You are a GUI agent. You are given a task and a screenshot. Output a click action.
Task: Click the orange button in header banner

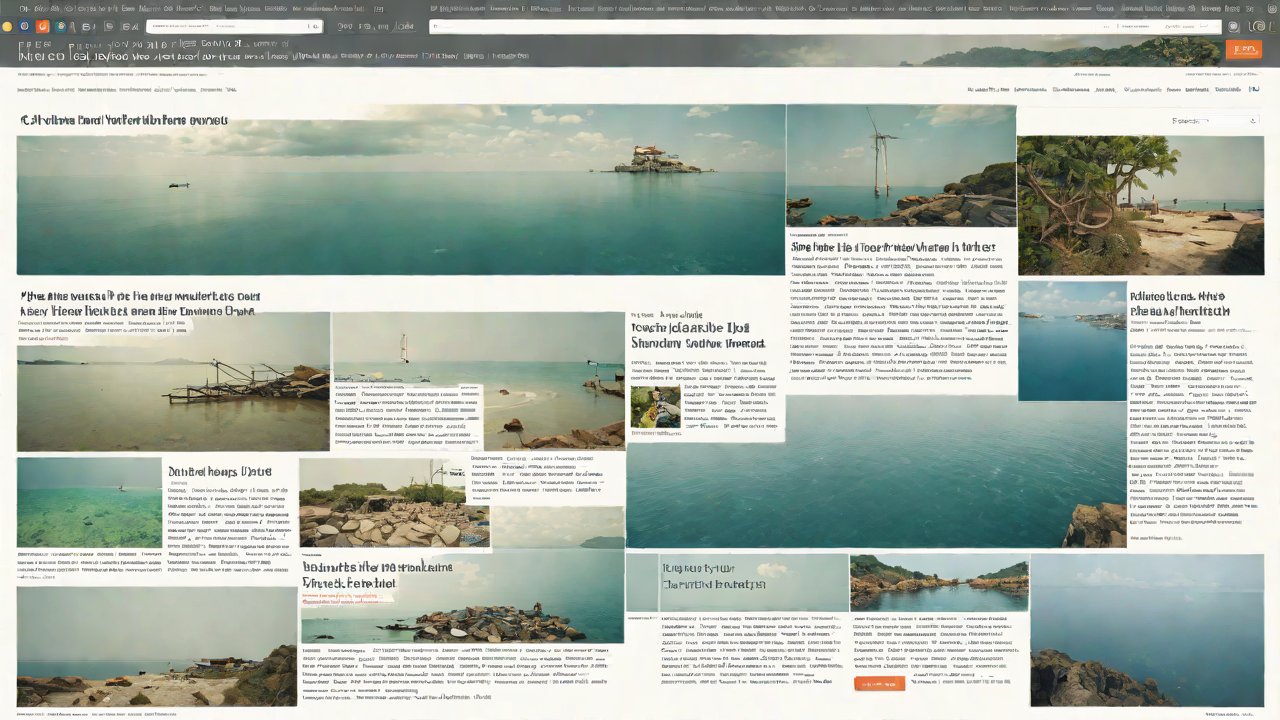coord(1243,49)
